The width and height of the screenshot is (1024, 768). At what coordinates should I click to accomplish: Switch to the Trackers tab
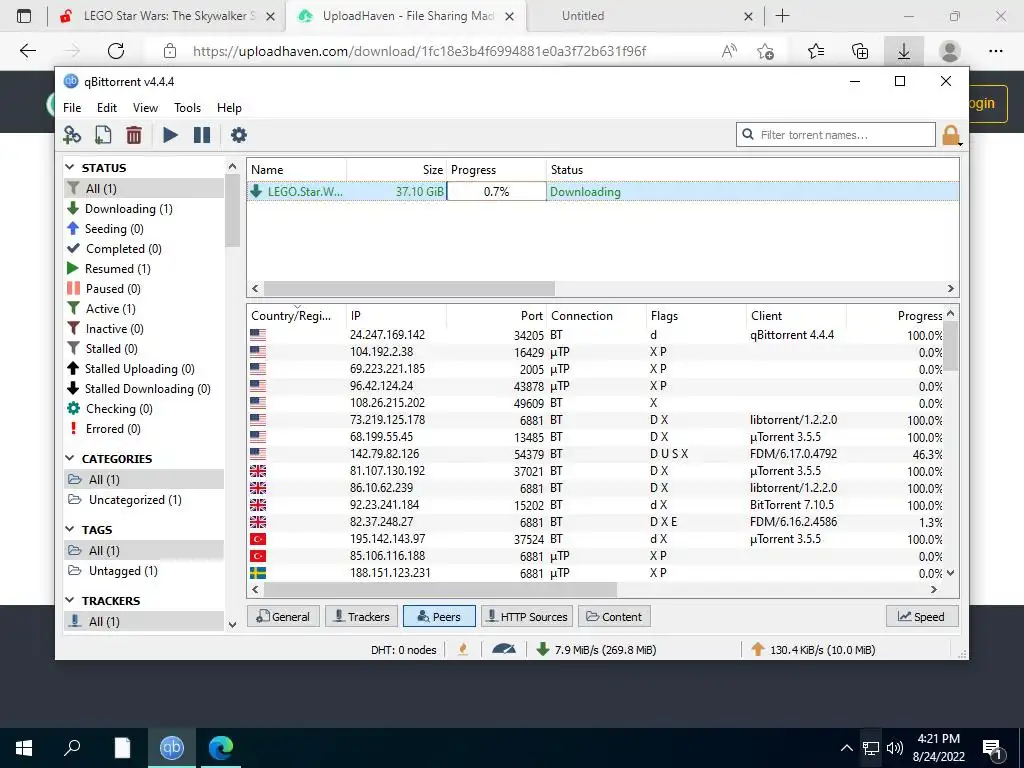(362, 616)
